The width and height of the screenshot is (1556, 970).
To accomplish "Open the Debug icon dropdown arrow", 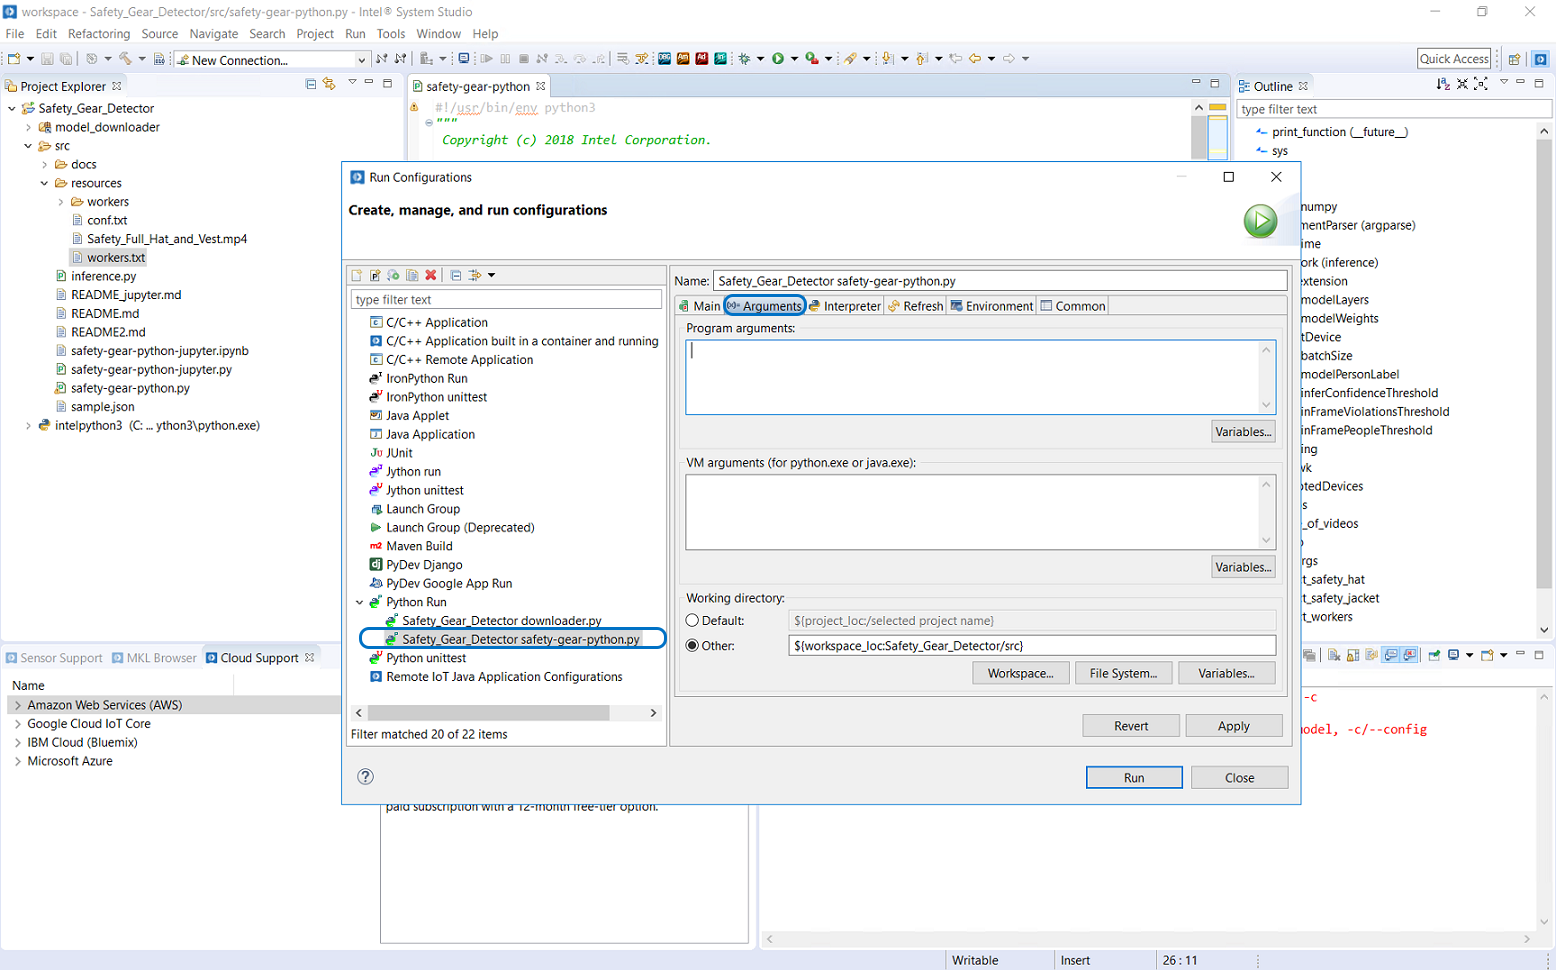I will click(760, 58).
